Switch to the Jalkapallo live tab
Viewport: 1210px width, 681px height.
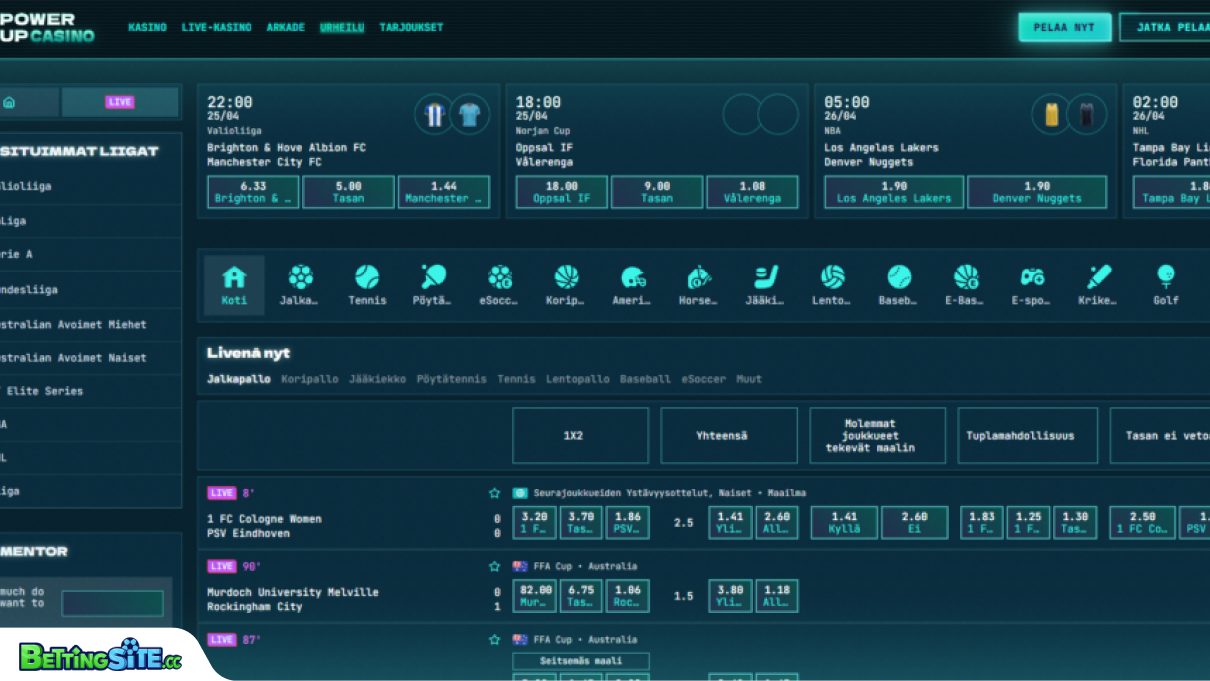click(239, 379)
